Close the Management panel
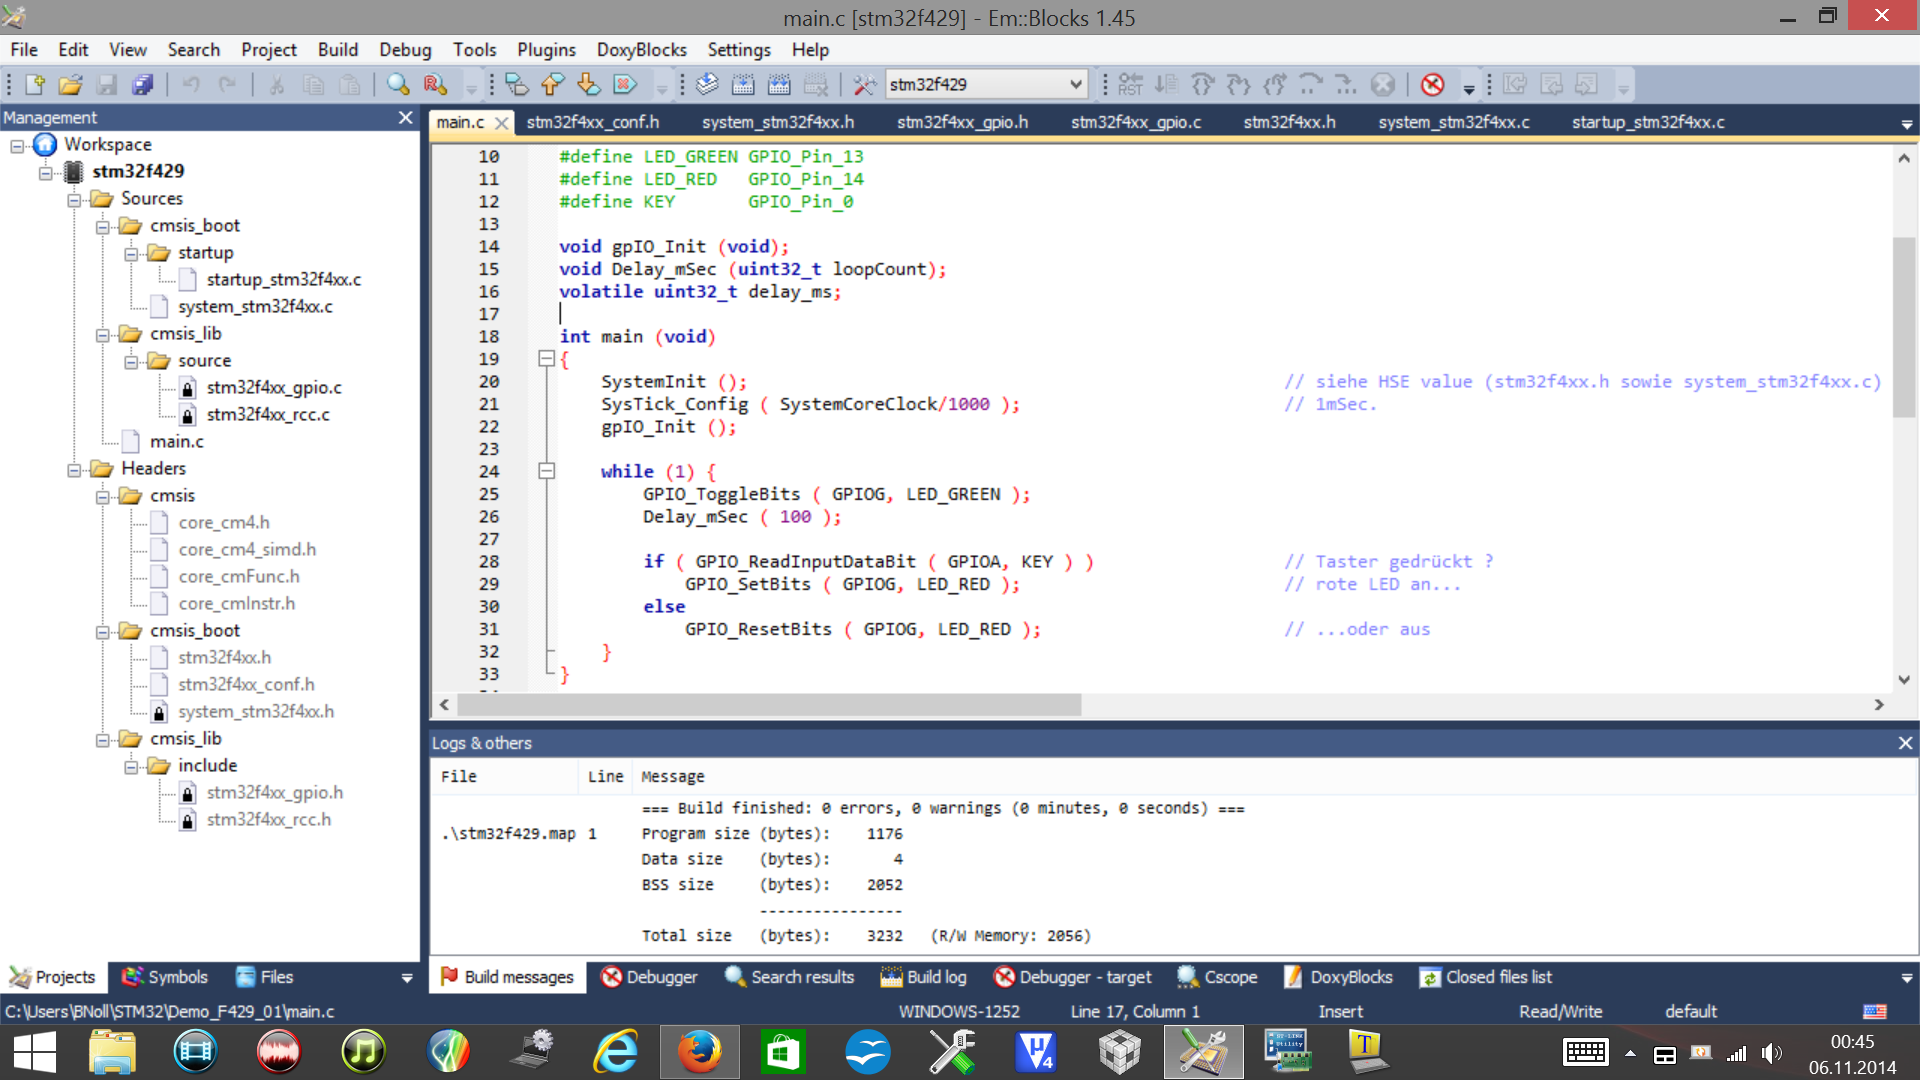 [405, 117]
